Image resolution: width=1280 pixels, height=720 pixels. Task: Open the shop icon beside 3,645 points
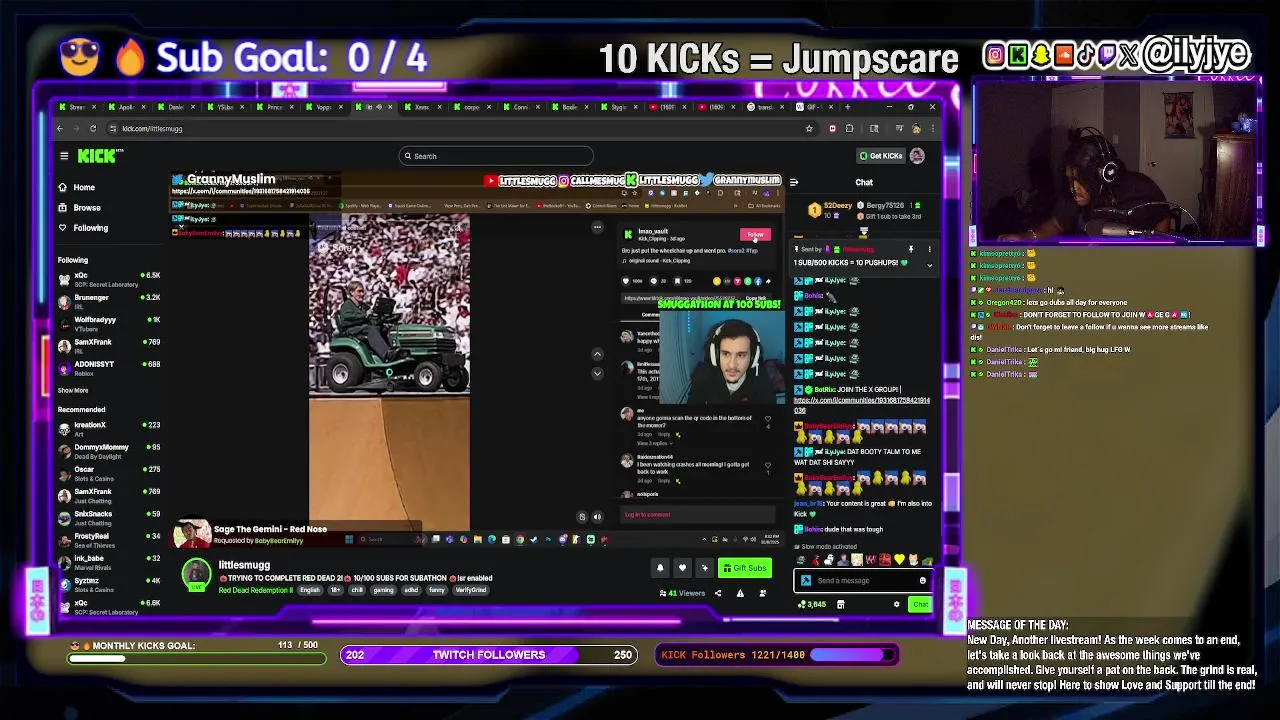pyautogui.click(x=840, y=604)
